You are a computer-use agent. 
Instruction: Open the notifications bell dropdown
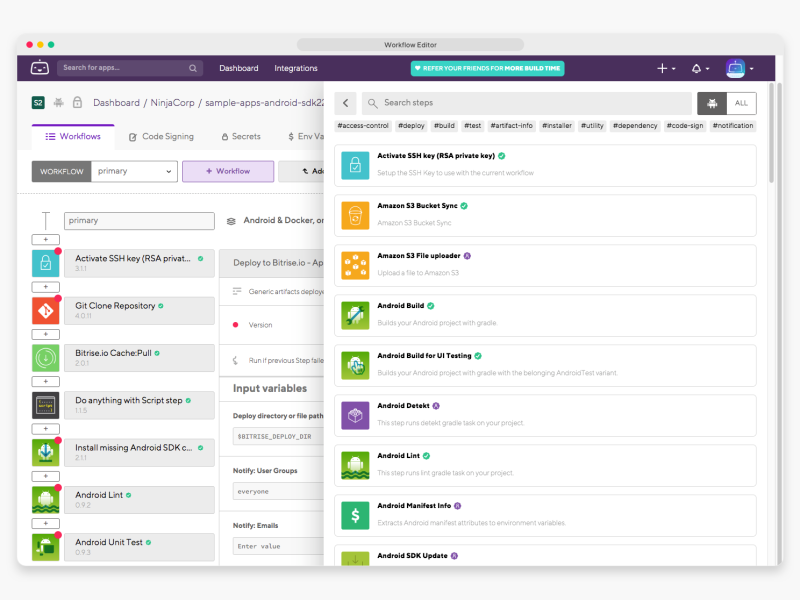tap(700, 68)
